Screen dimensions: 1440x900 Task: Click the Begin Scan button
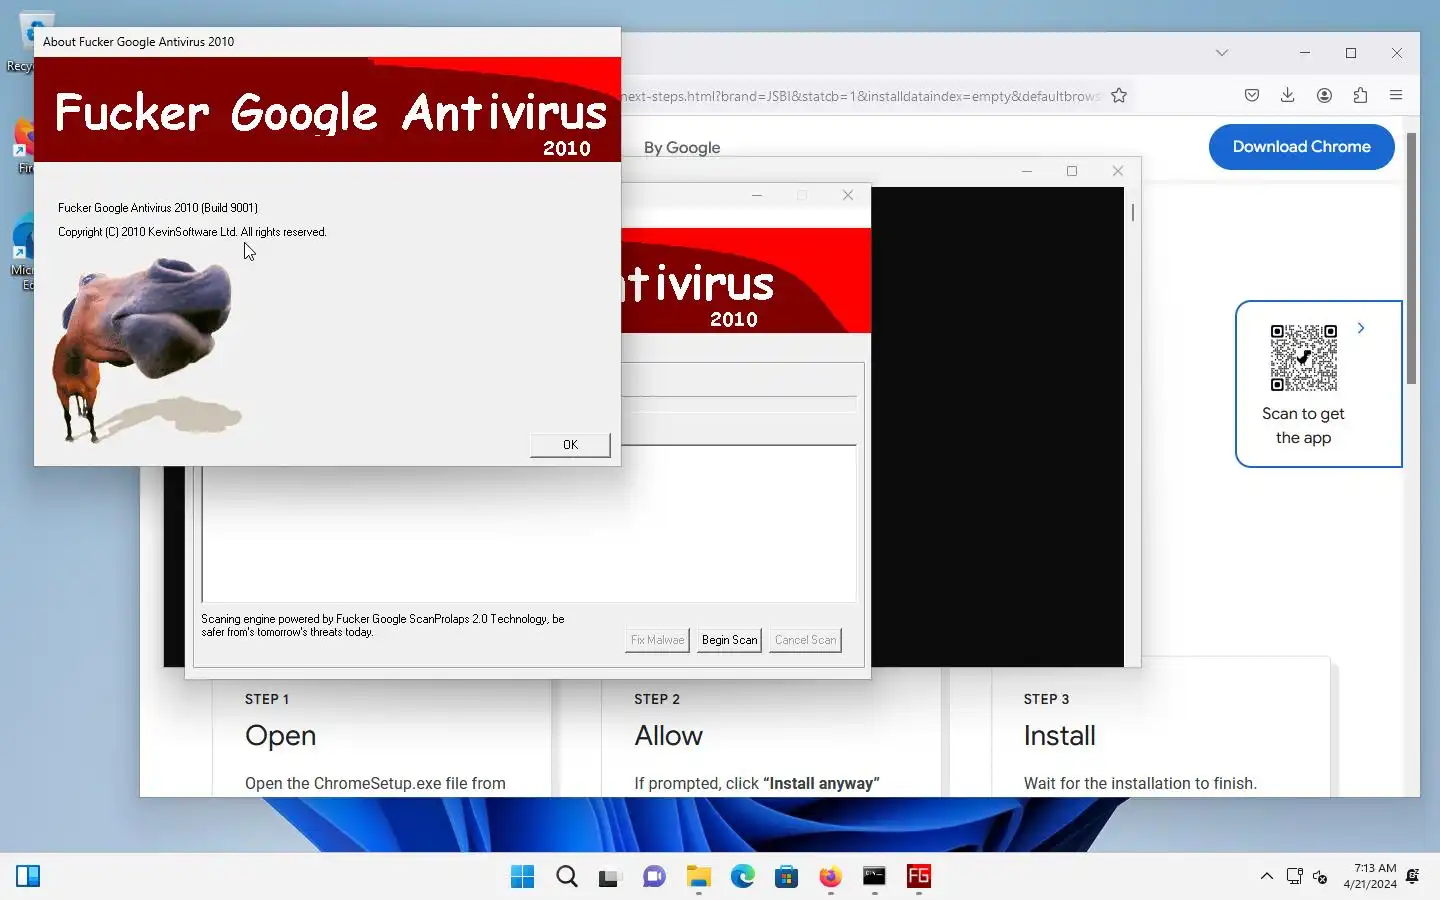(729, 640)
